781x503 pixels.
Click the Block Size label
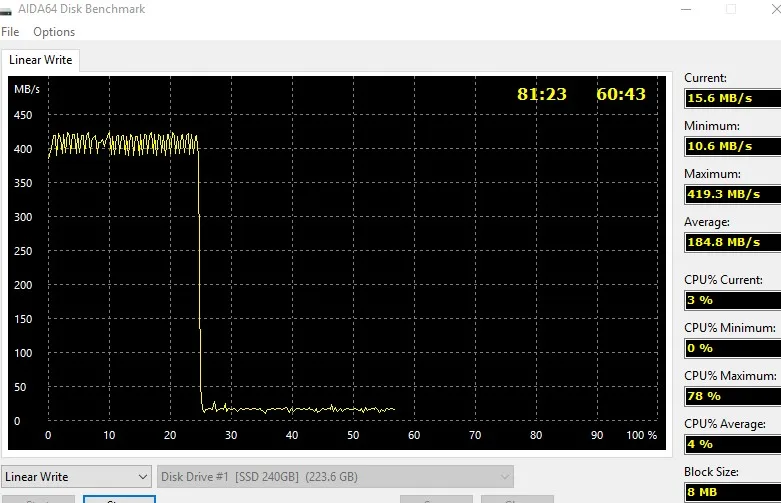[x=711, y=472]
